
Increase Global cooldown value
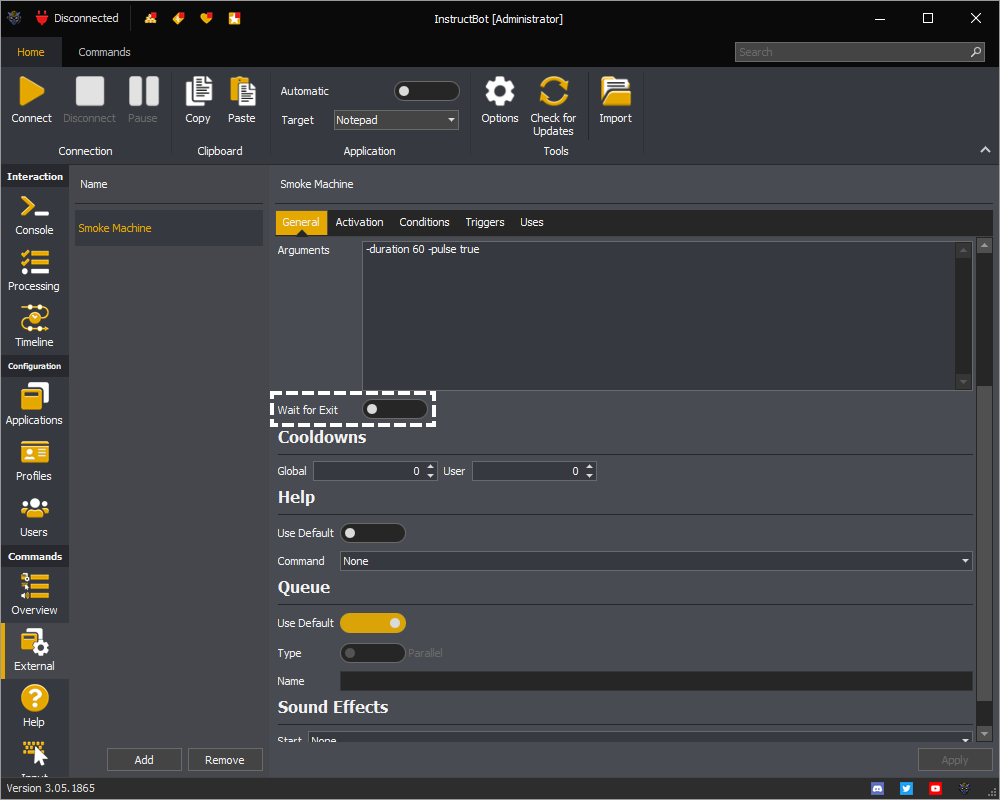pyautogui.click(x=431, y=466)
